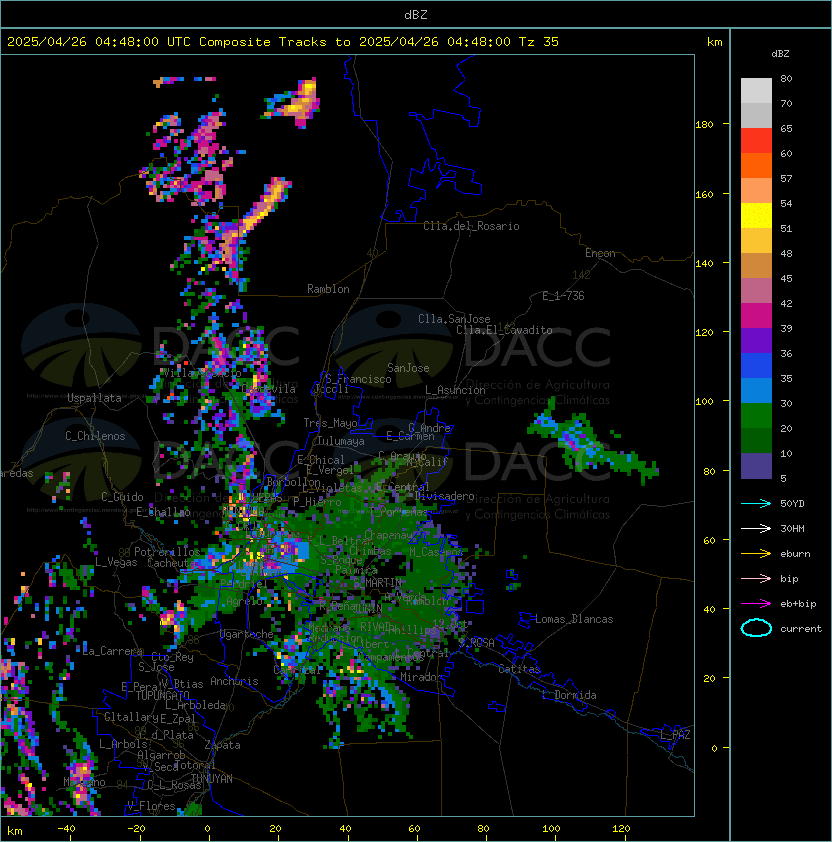Click the C_Chilenos map label

coord(95,436)
